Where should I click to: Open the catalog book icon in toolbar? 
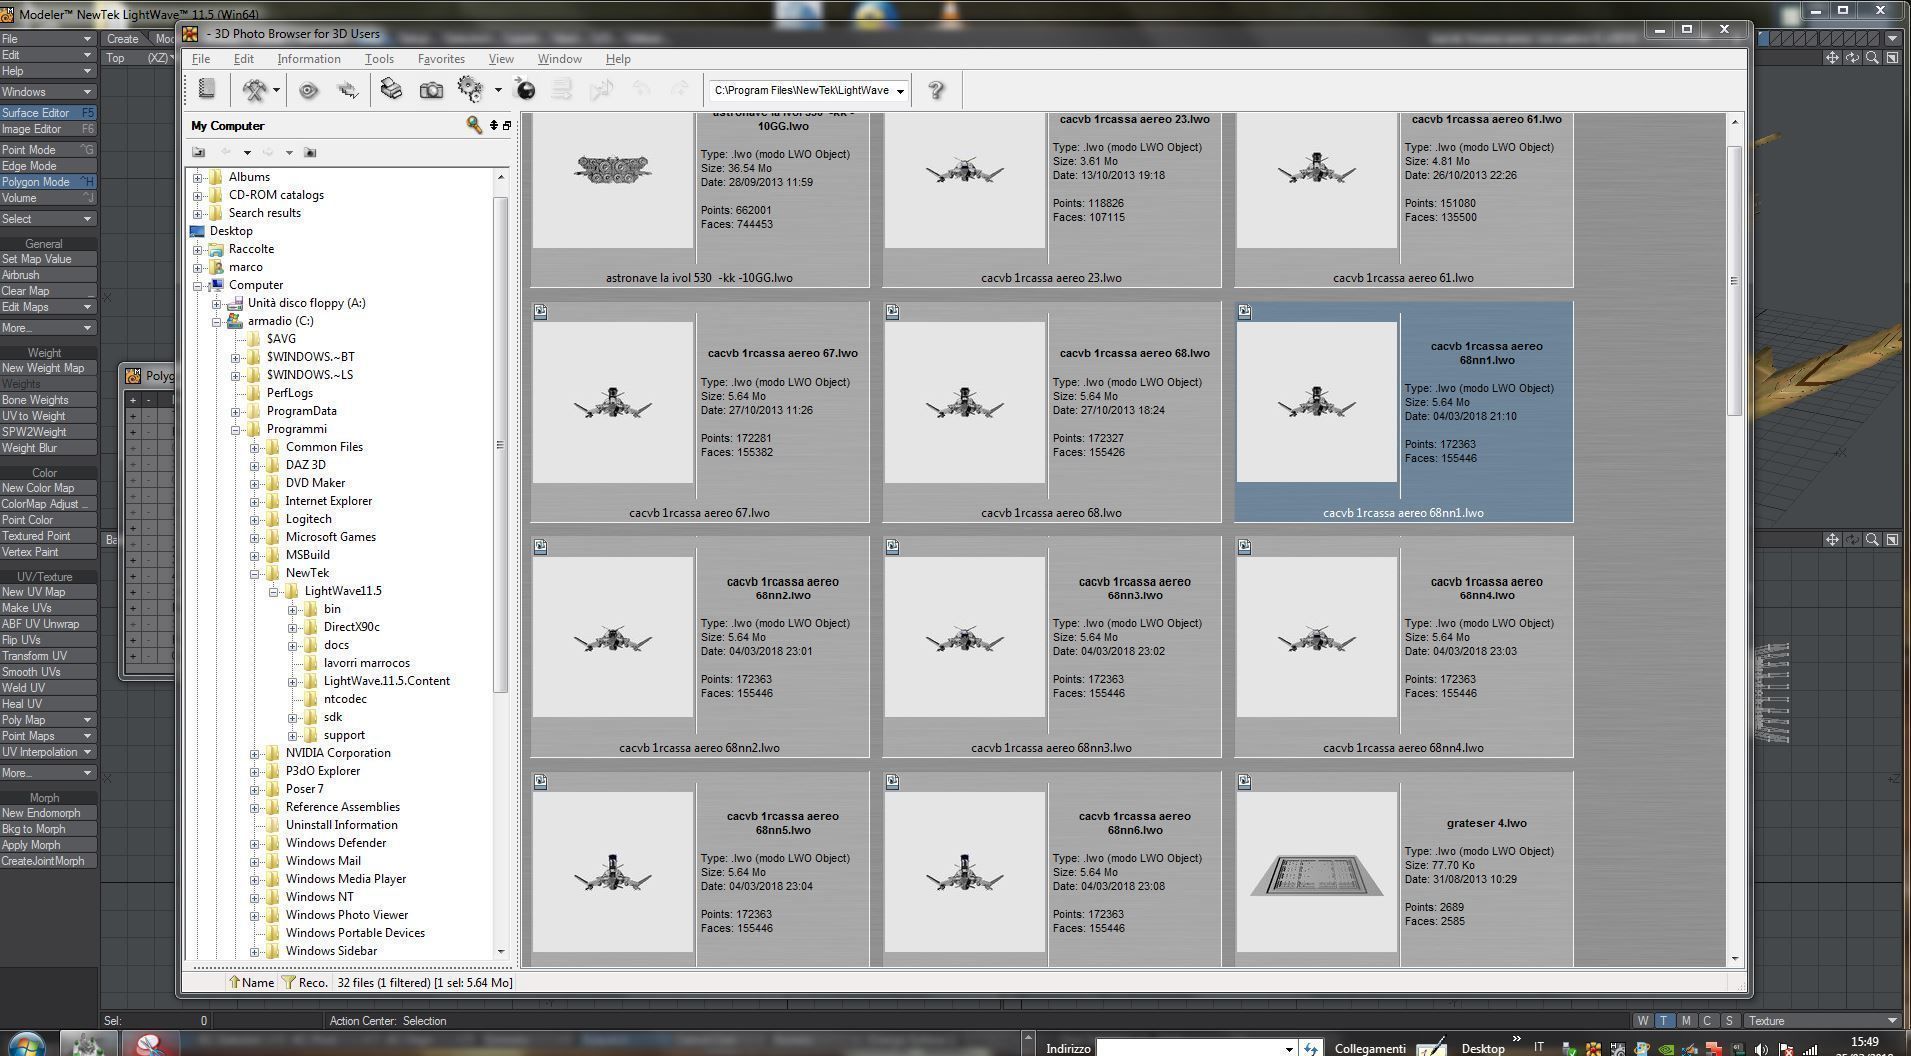coord(207,90)
